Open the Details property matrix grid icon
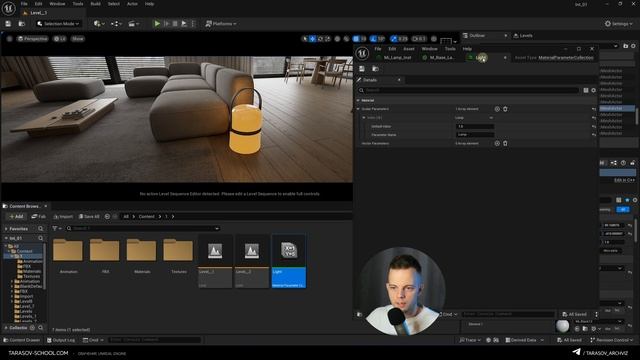 586,90
